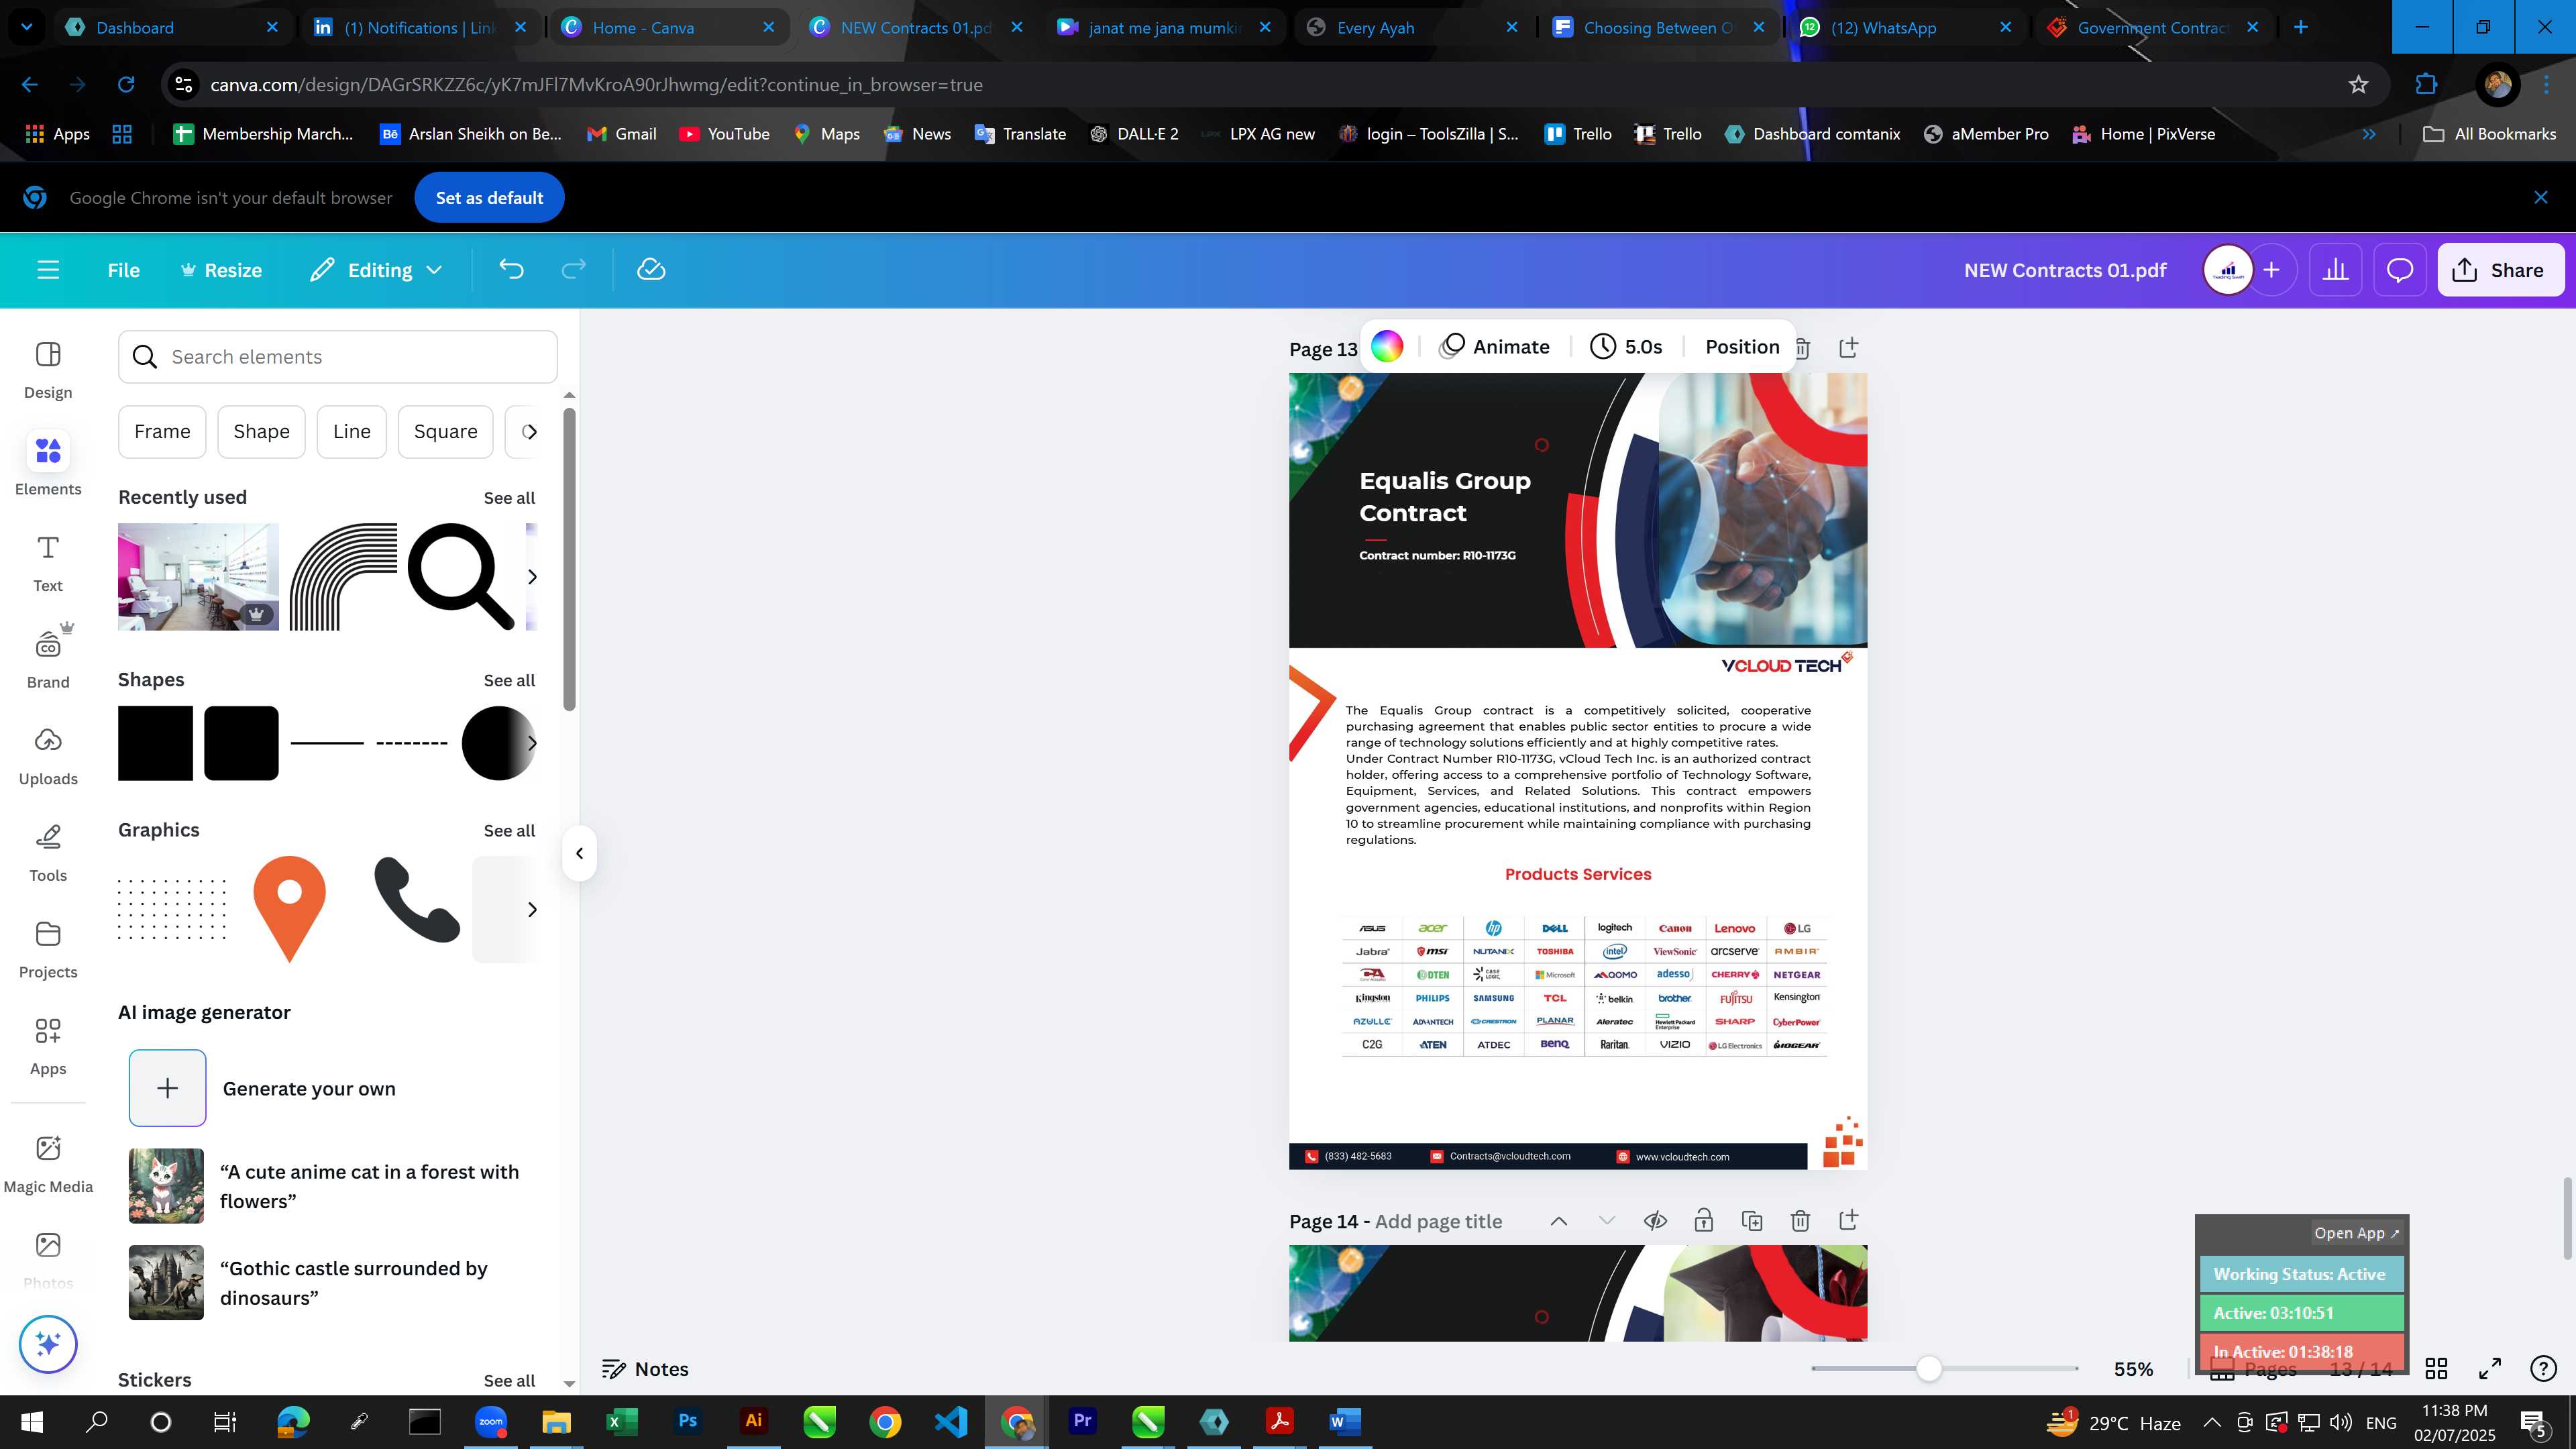
Task: Click the Animate button
Action: [1495, 347]
